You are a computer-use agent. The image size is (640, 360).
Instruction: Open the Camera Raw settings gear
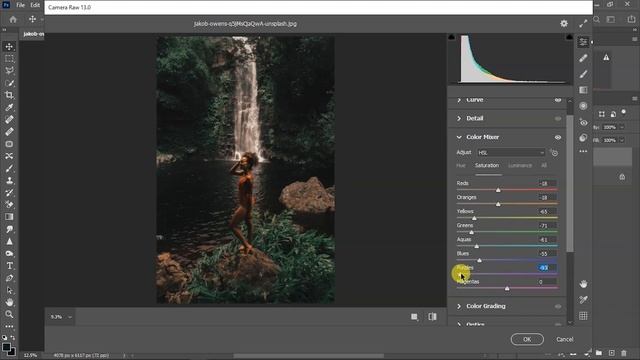coord(564,24)
